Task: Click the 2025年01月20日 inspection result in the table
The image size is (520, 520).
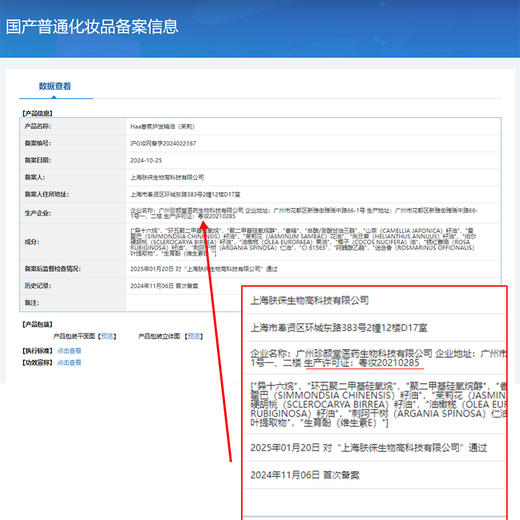Action: pyautogui.click(x=204, y=269)
